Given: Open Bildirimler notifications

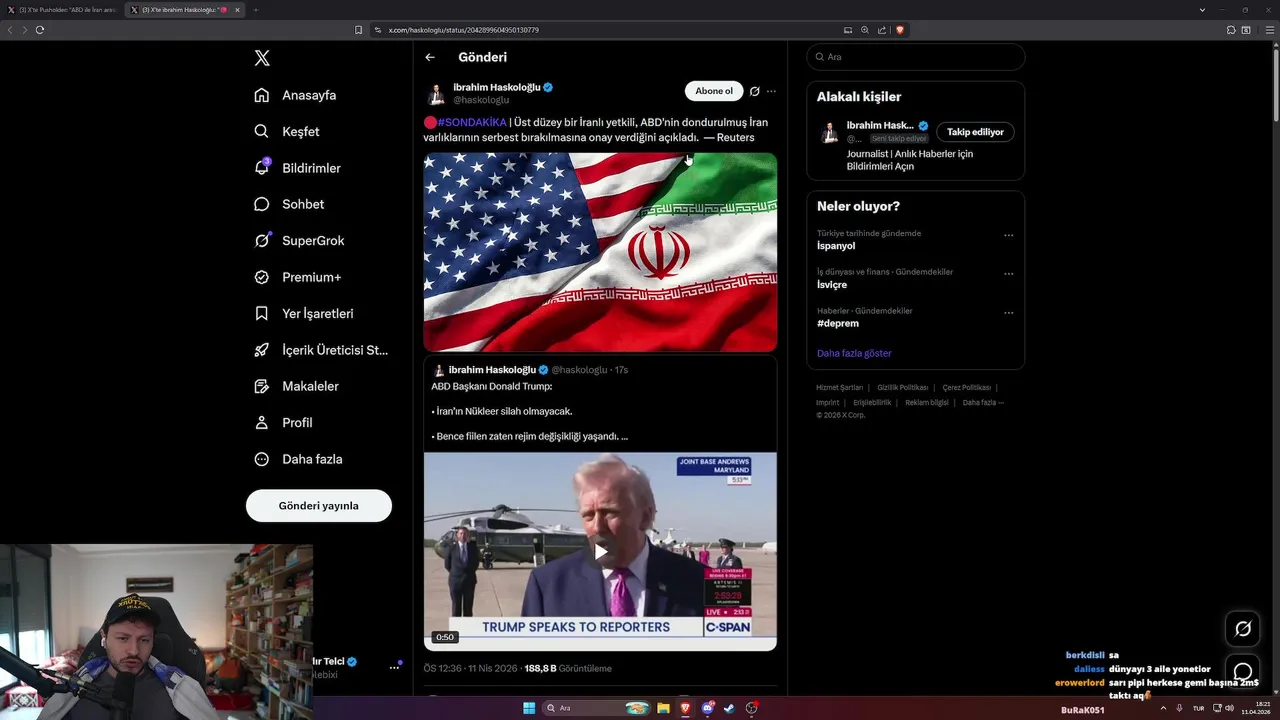Looking at the screenshot, I should coord(297,168).
